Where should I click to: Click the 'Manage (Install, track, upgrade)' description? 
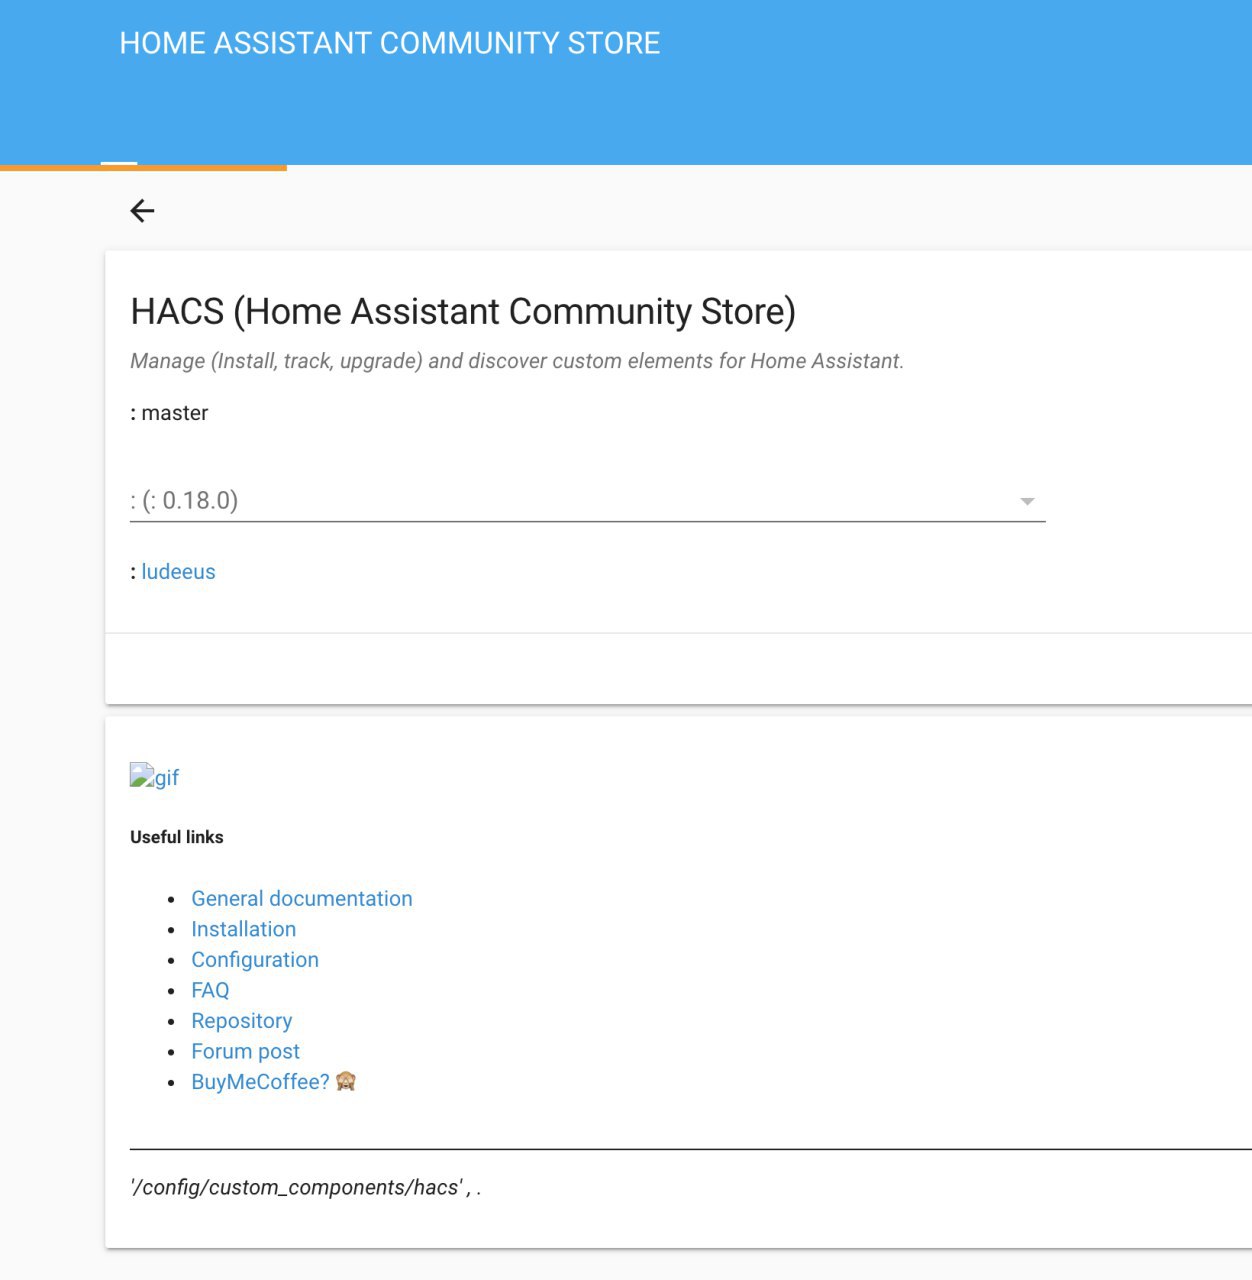[x=517, y=361]
